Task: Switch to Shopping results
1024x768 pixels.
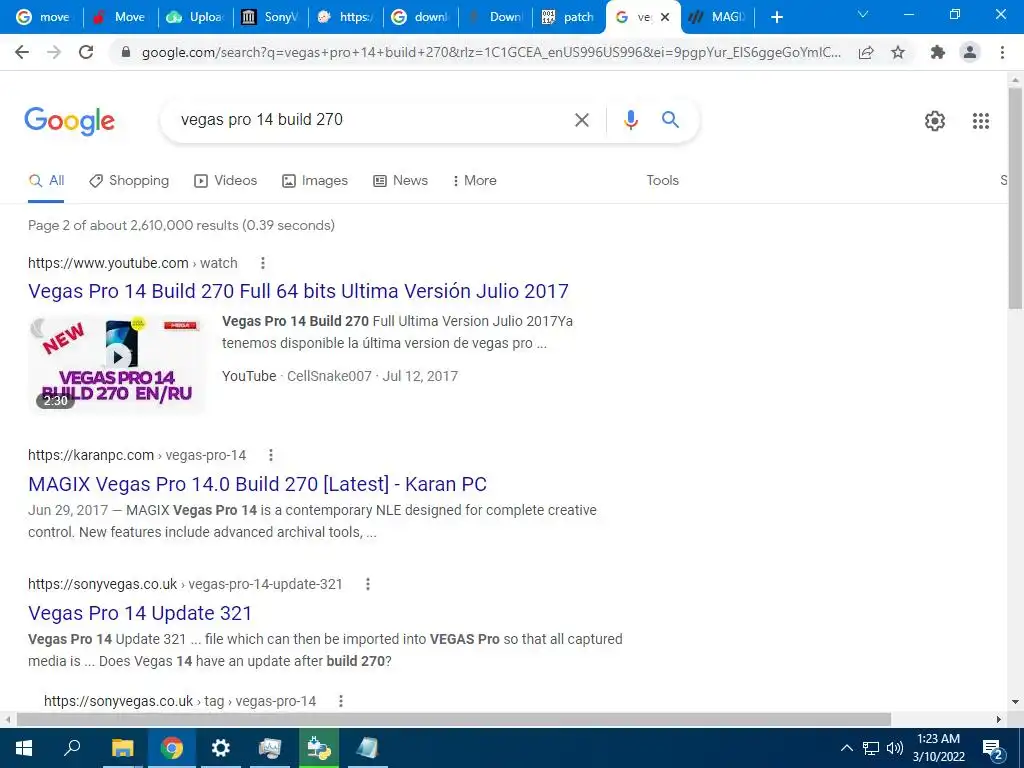Action: 129,181
